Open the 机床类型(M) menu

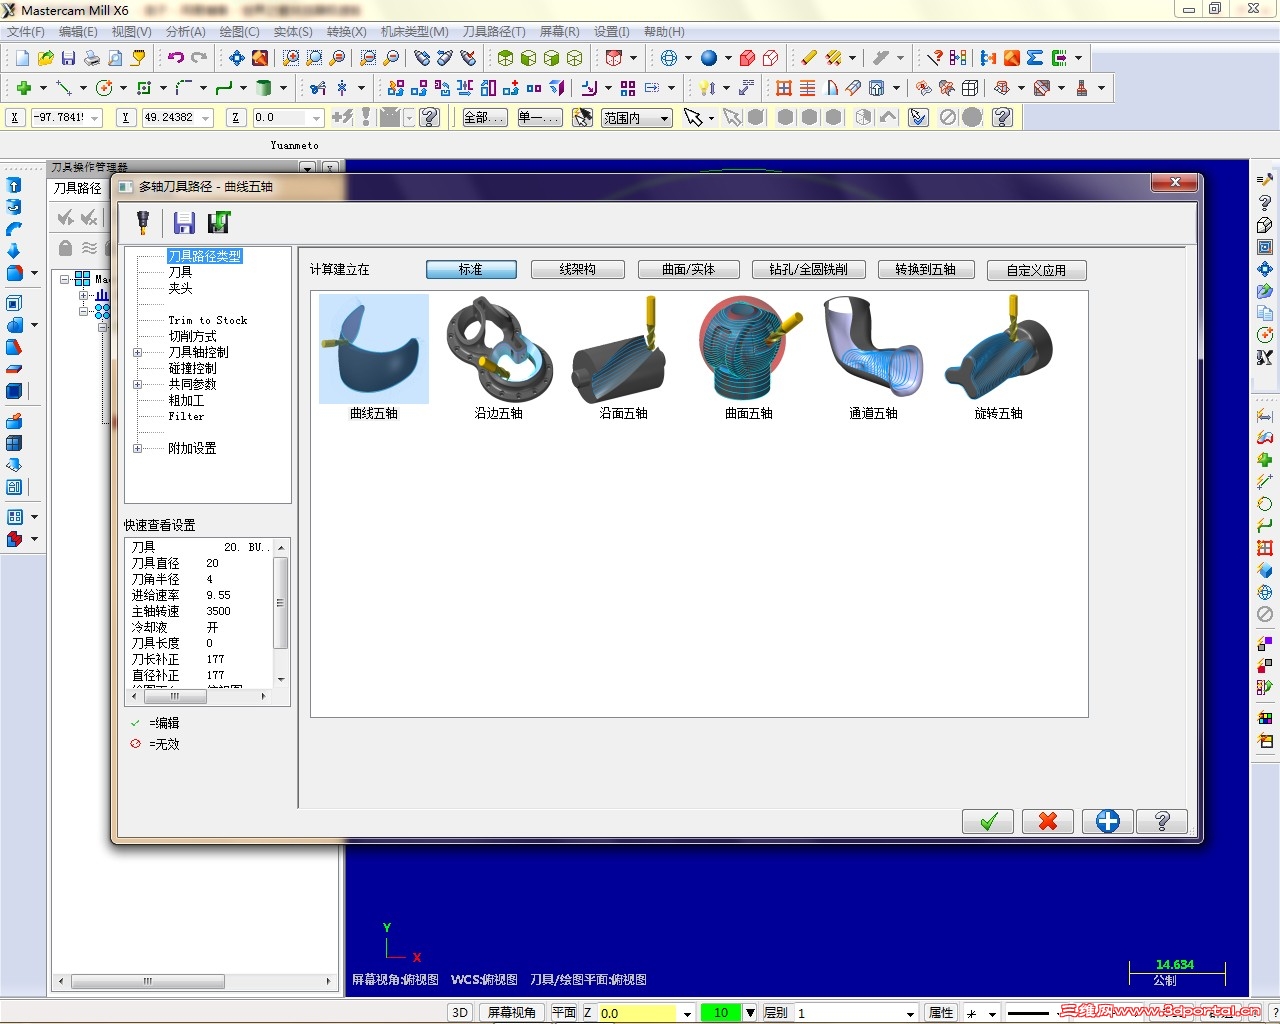[x=413, y=31]
